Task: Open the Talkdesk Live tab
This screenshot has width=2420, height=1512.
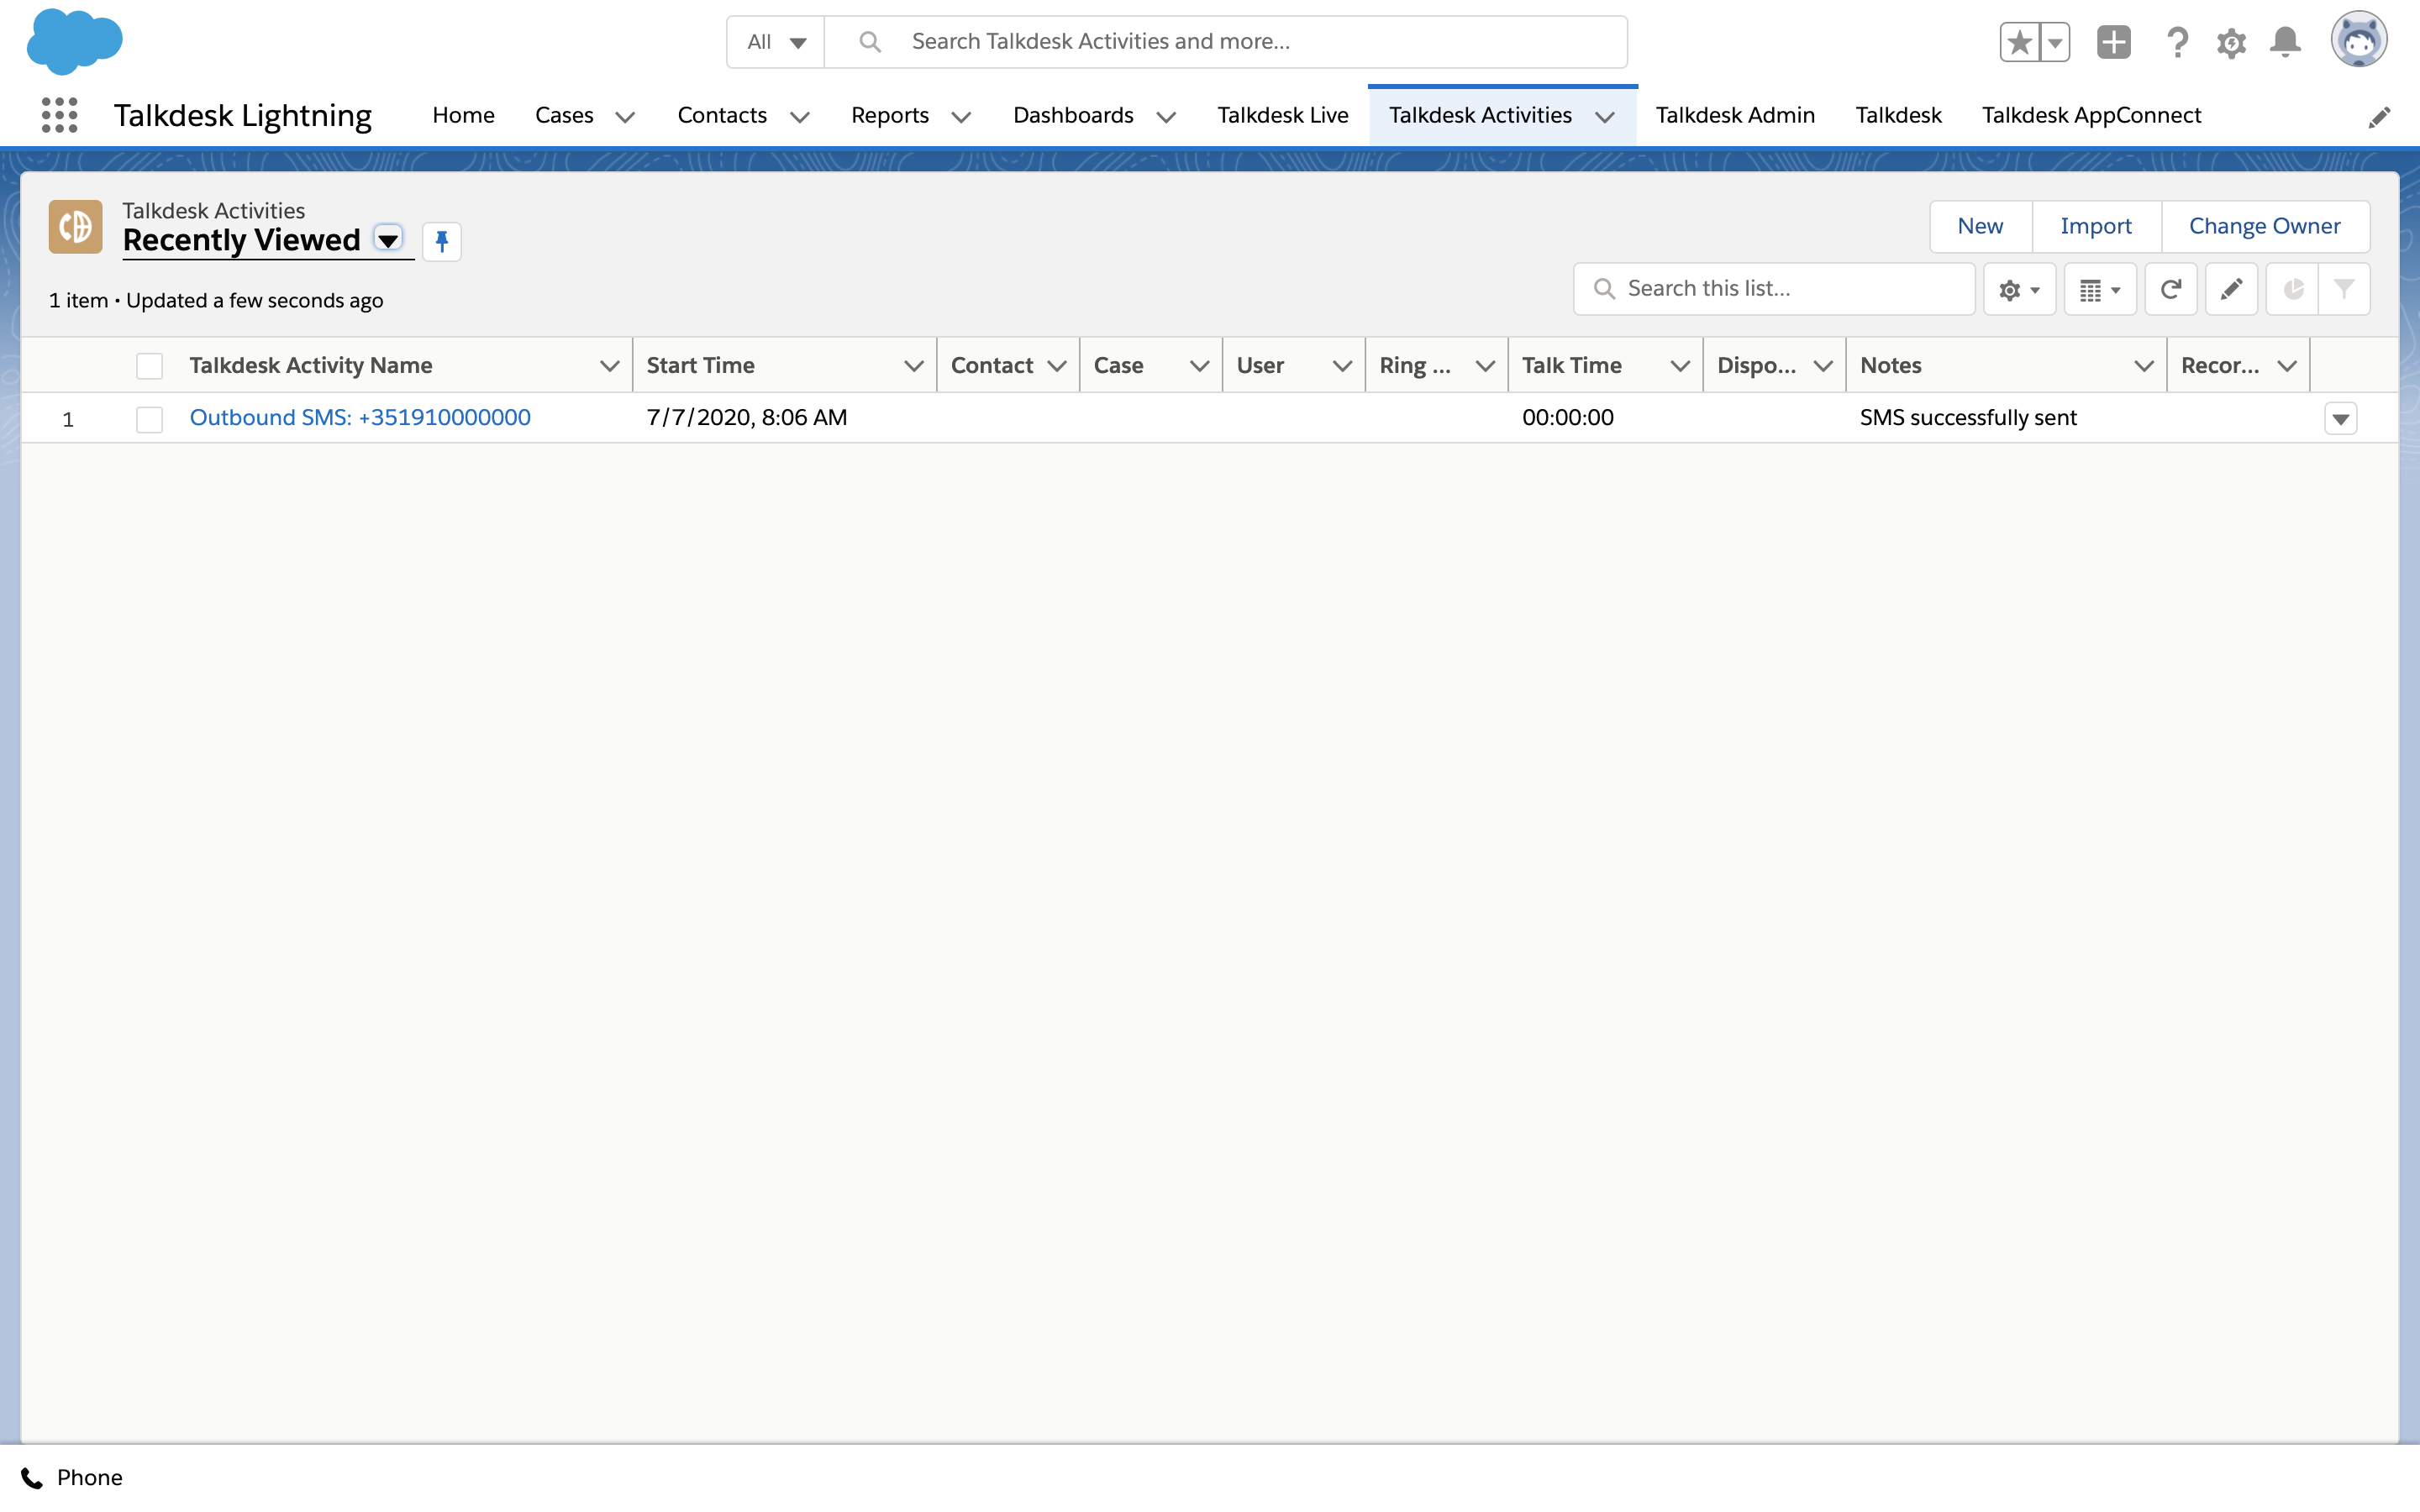Action: coord(1282,115)
